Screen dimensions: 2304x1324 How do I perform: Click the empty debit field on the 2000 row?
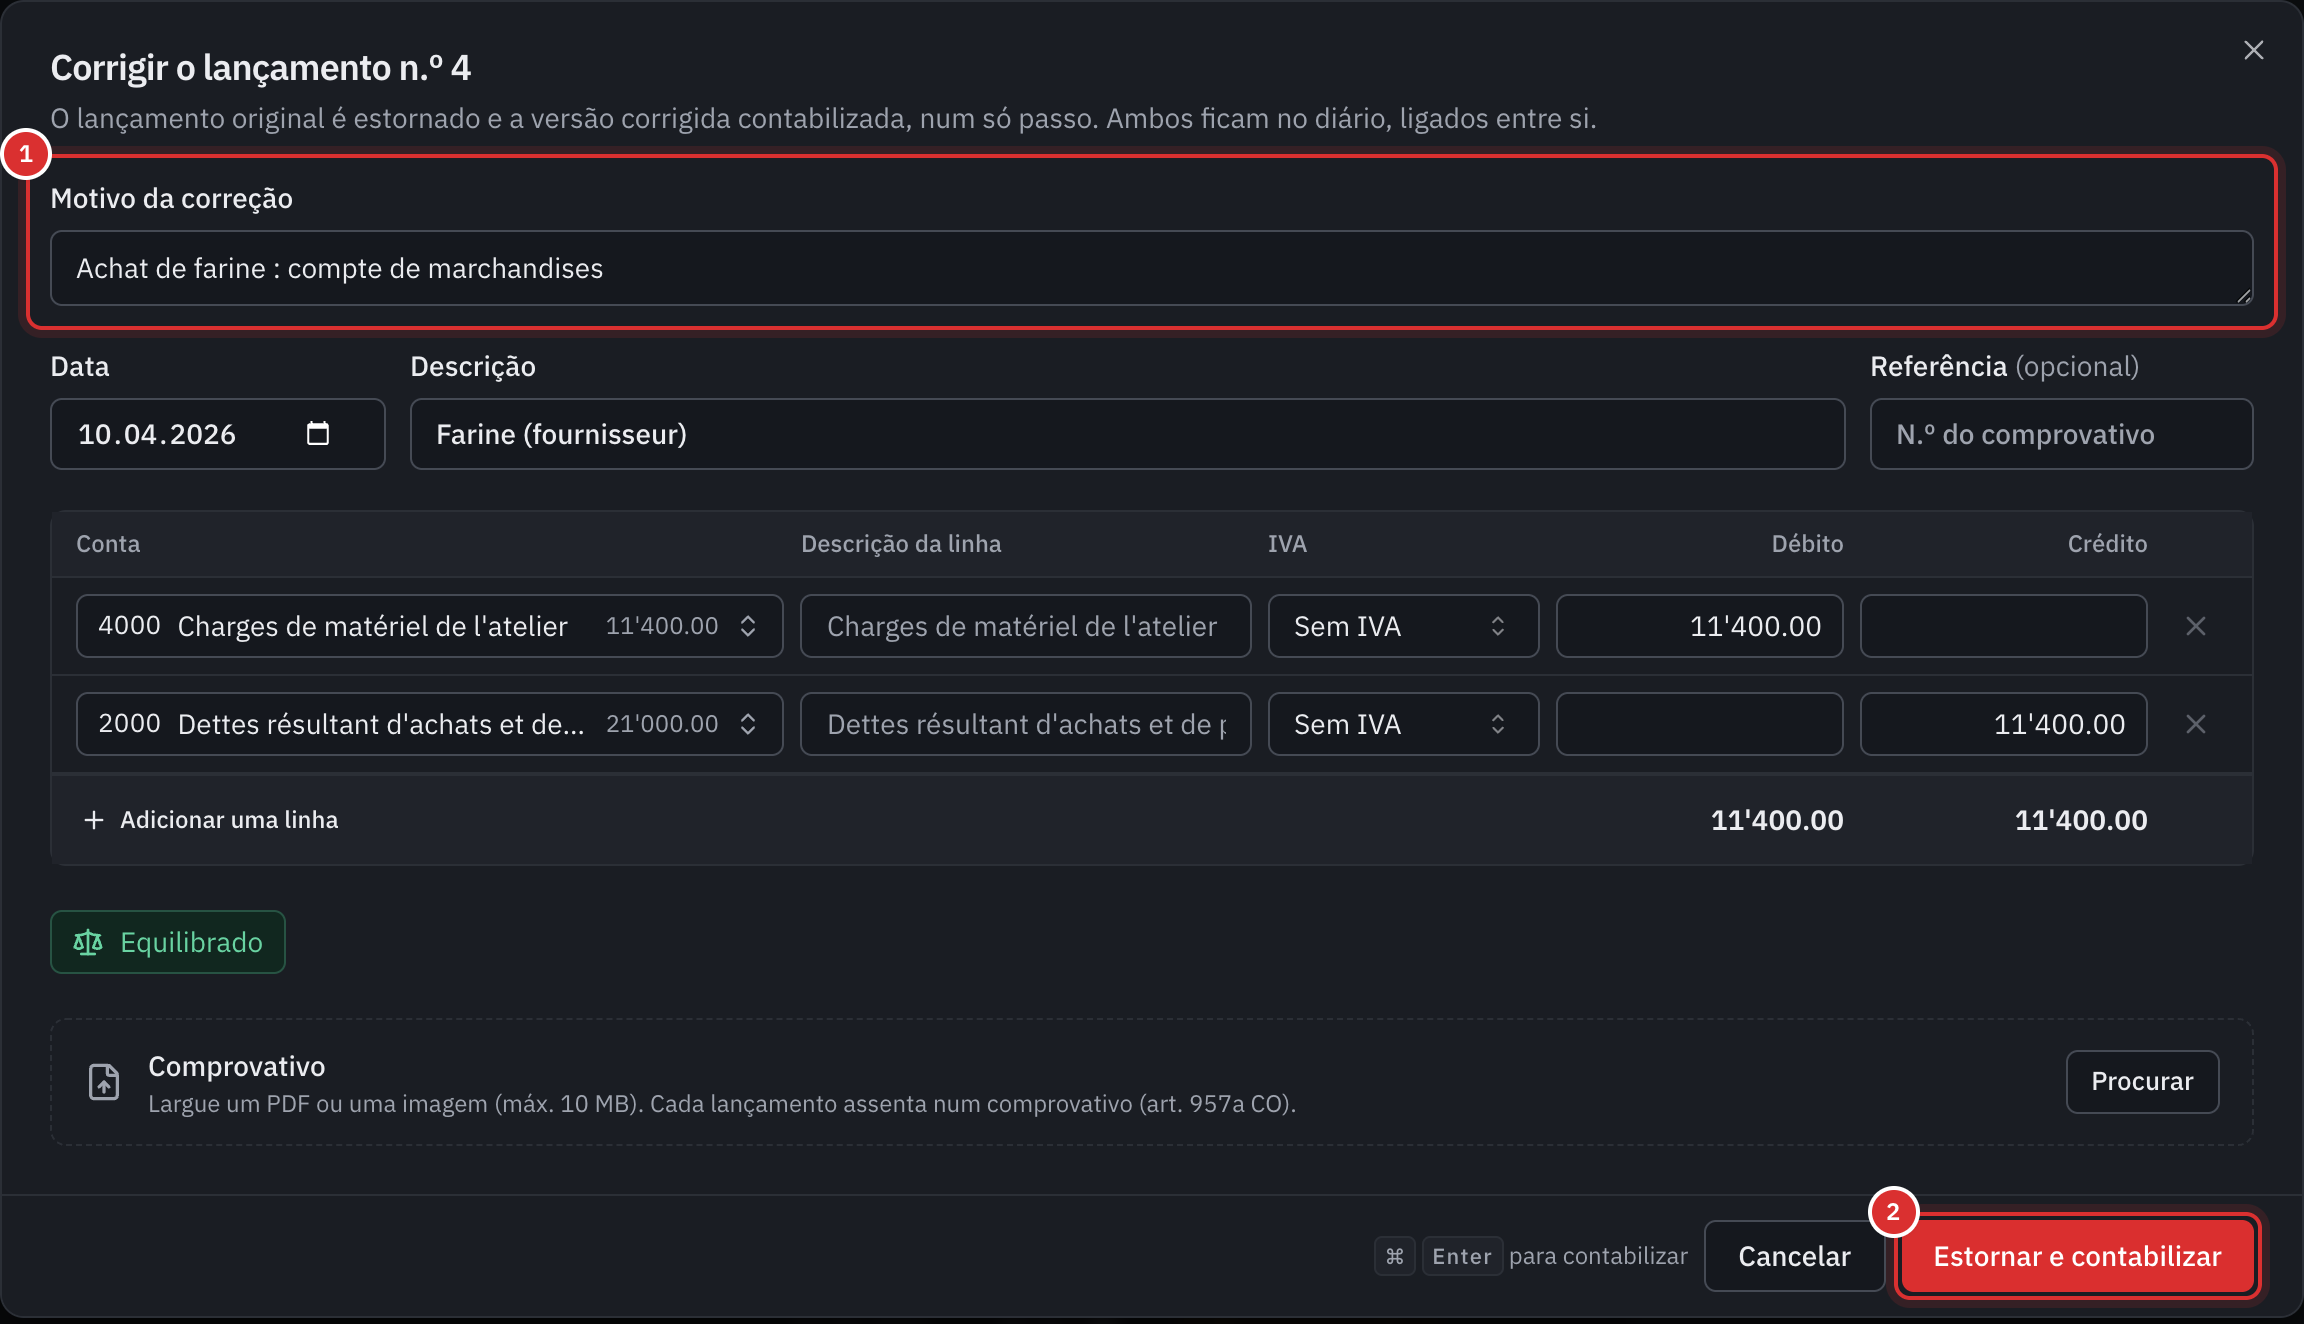coord(1699,724)
